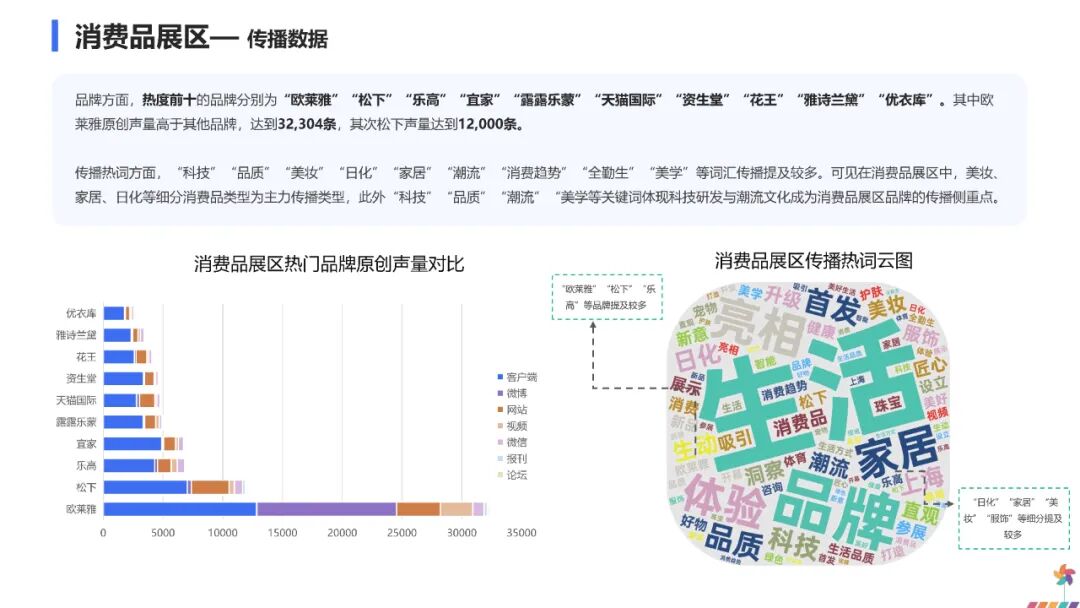Click the 花王 axis label
This screenshot has height=608, width=1080.
pyautogui.click(x=86, y=357)
